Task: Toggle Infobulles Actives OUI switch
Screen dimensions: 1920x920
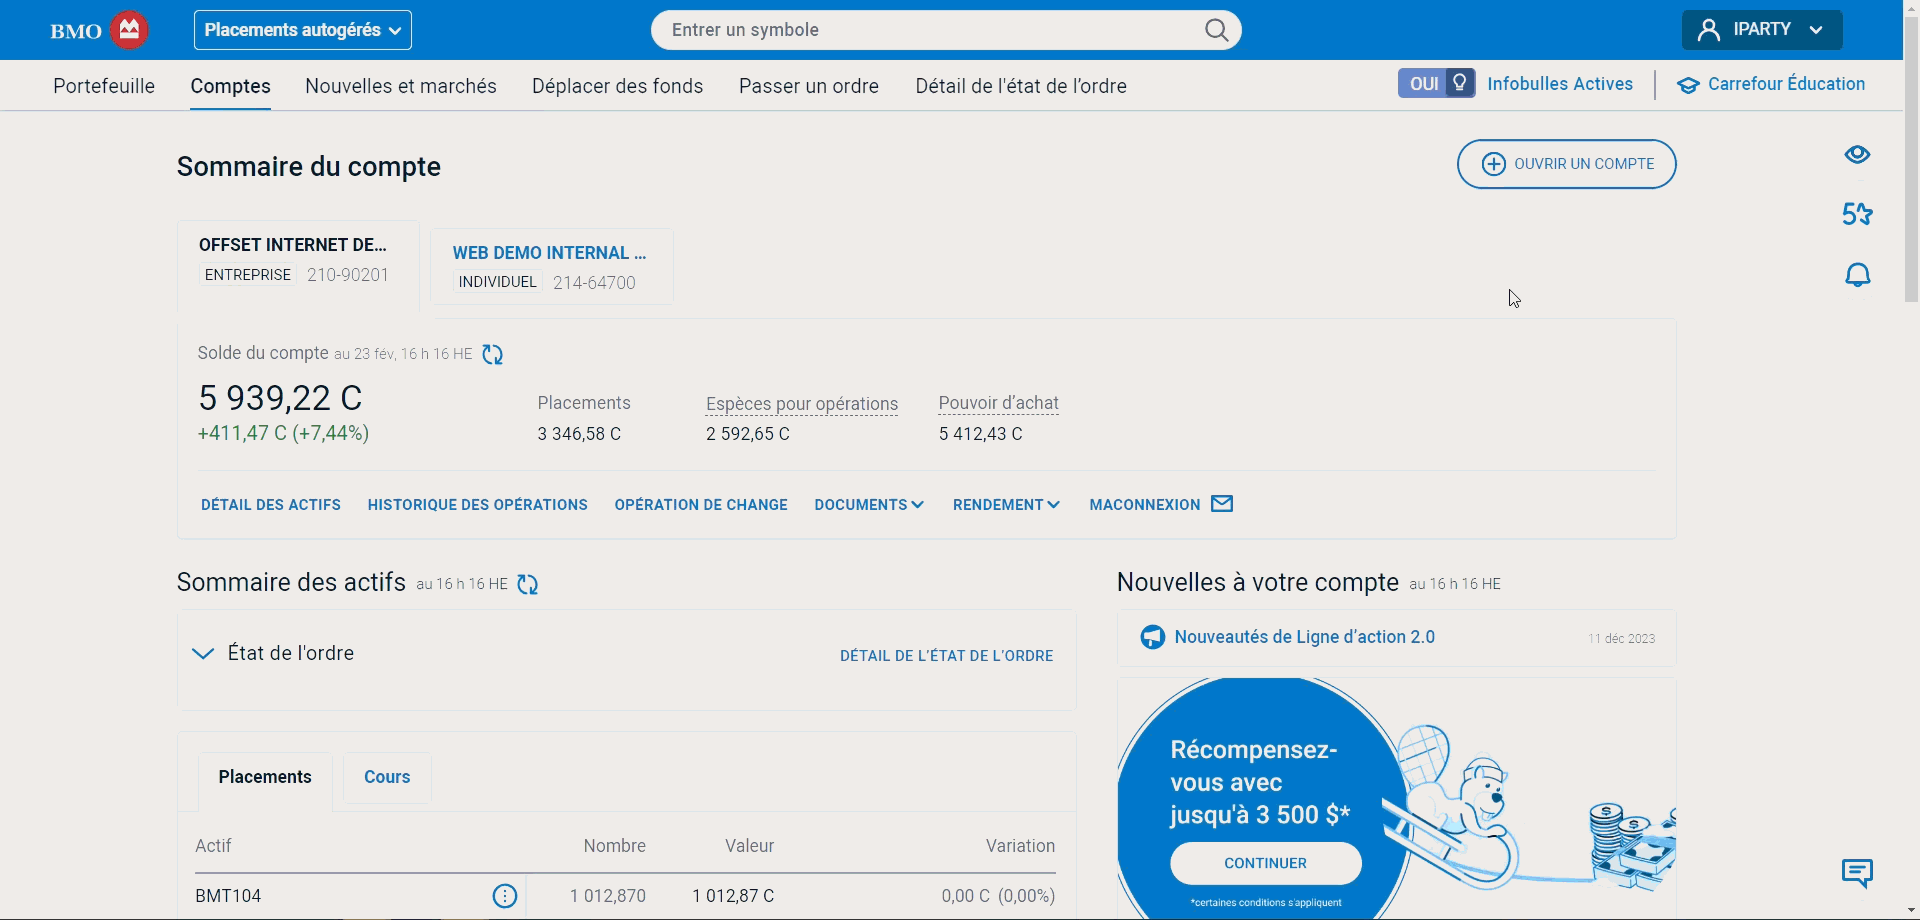Action: pyautogui.click(x=1436, y=84)
